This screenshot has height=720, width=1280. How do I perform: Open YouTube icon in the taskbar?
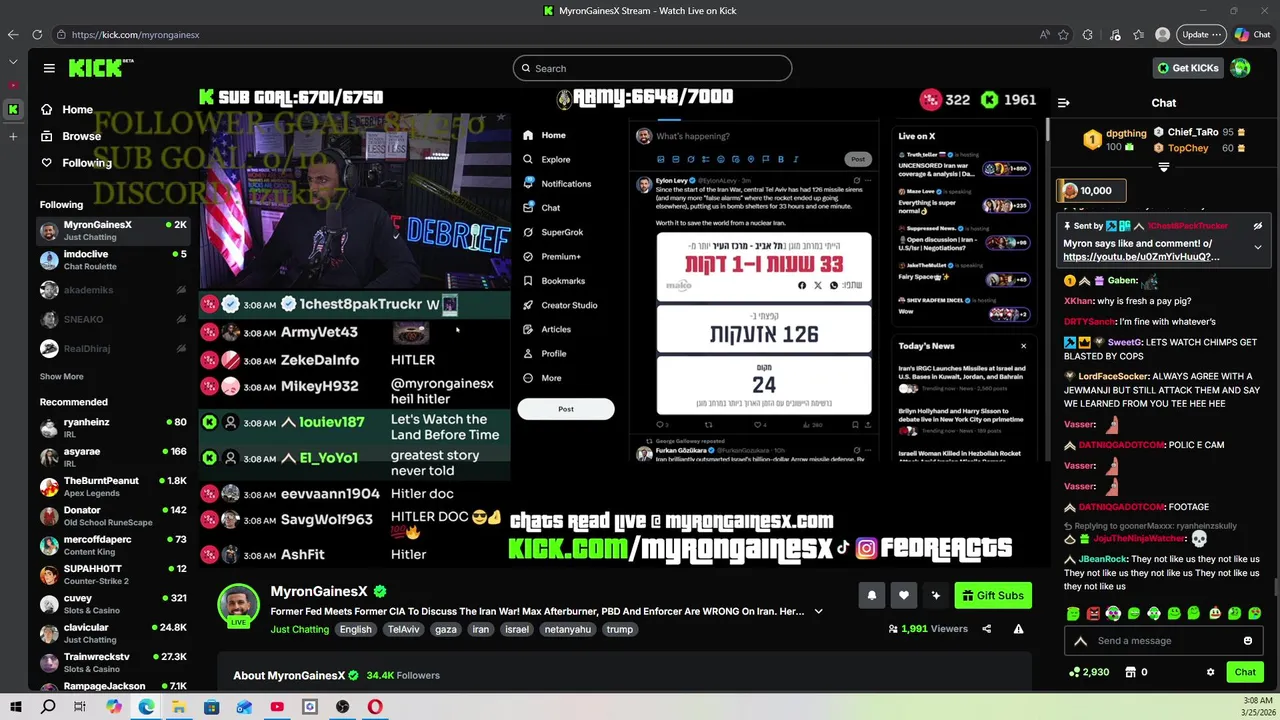[277, 707]
